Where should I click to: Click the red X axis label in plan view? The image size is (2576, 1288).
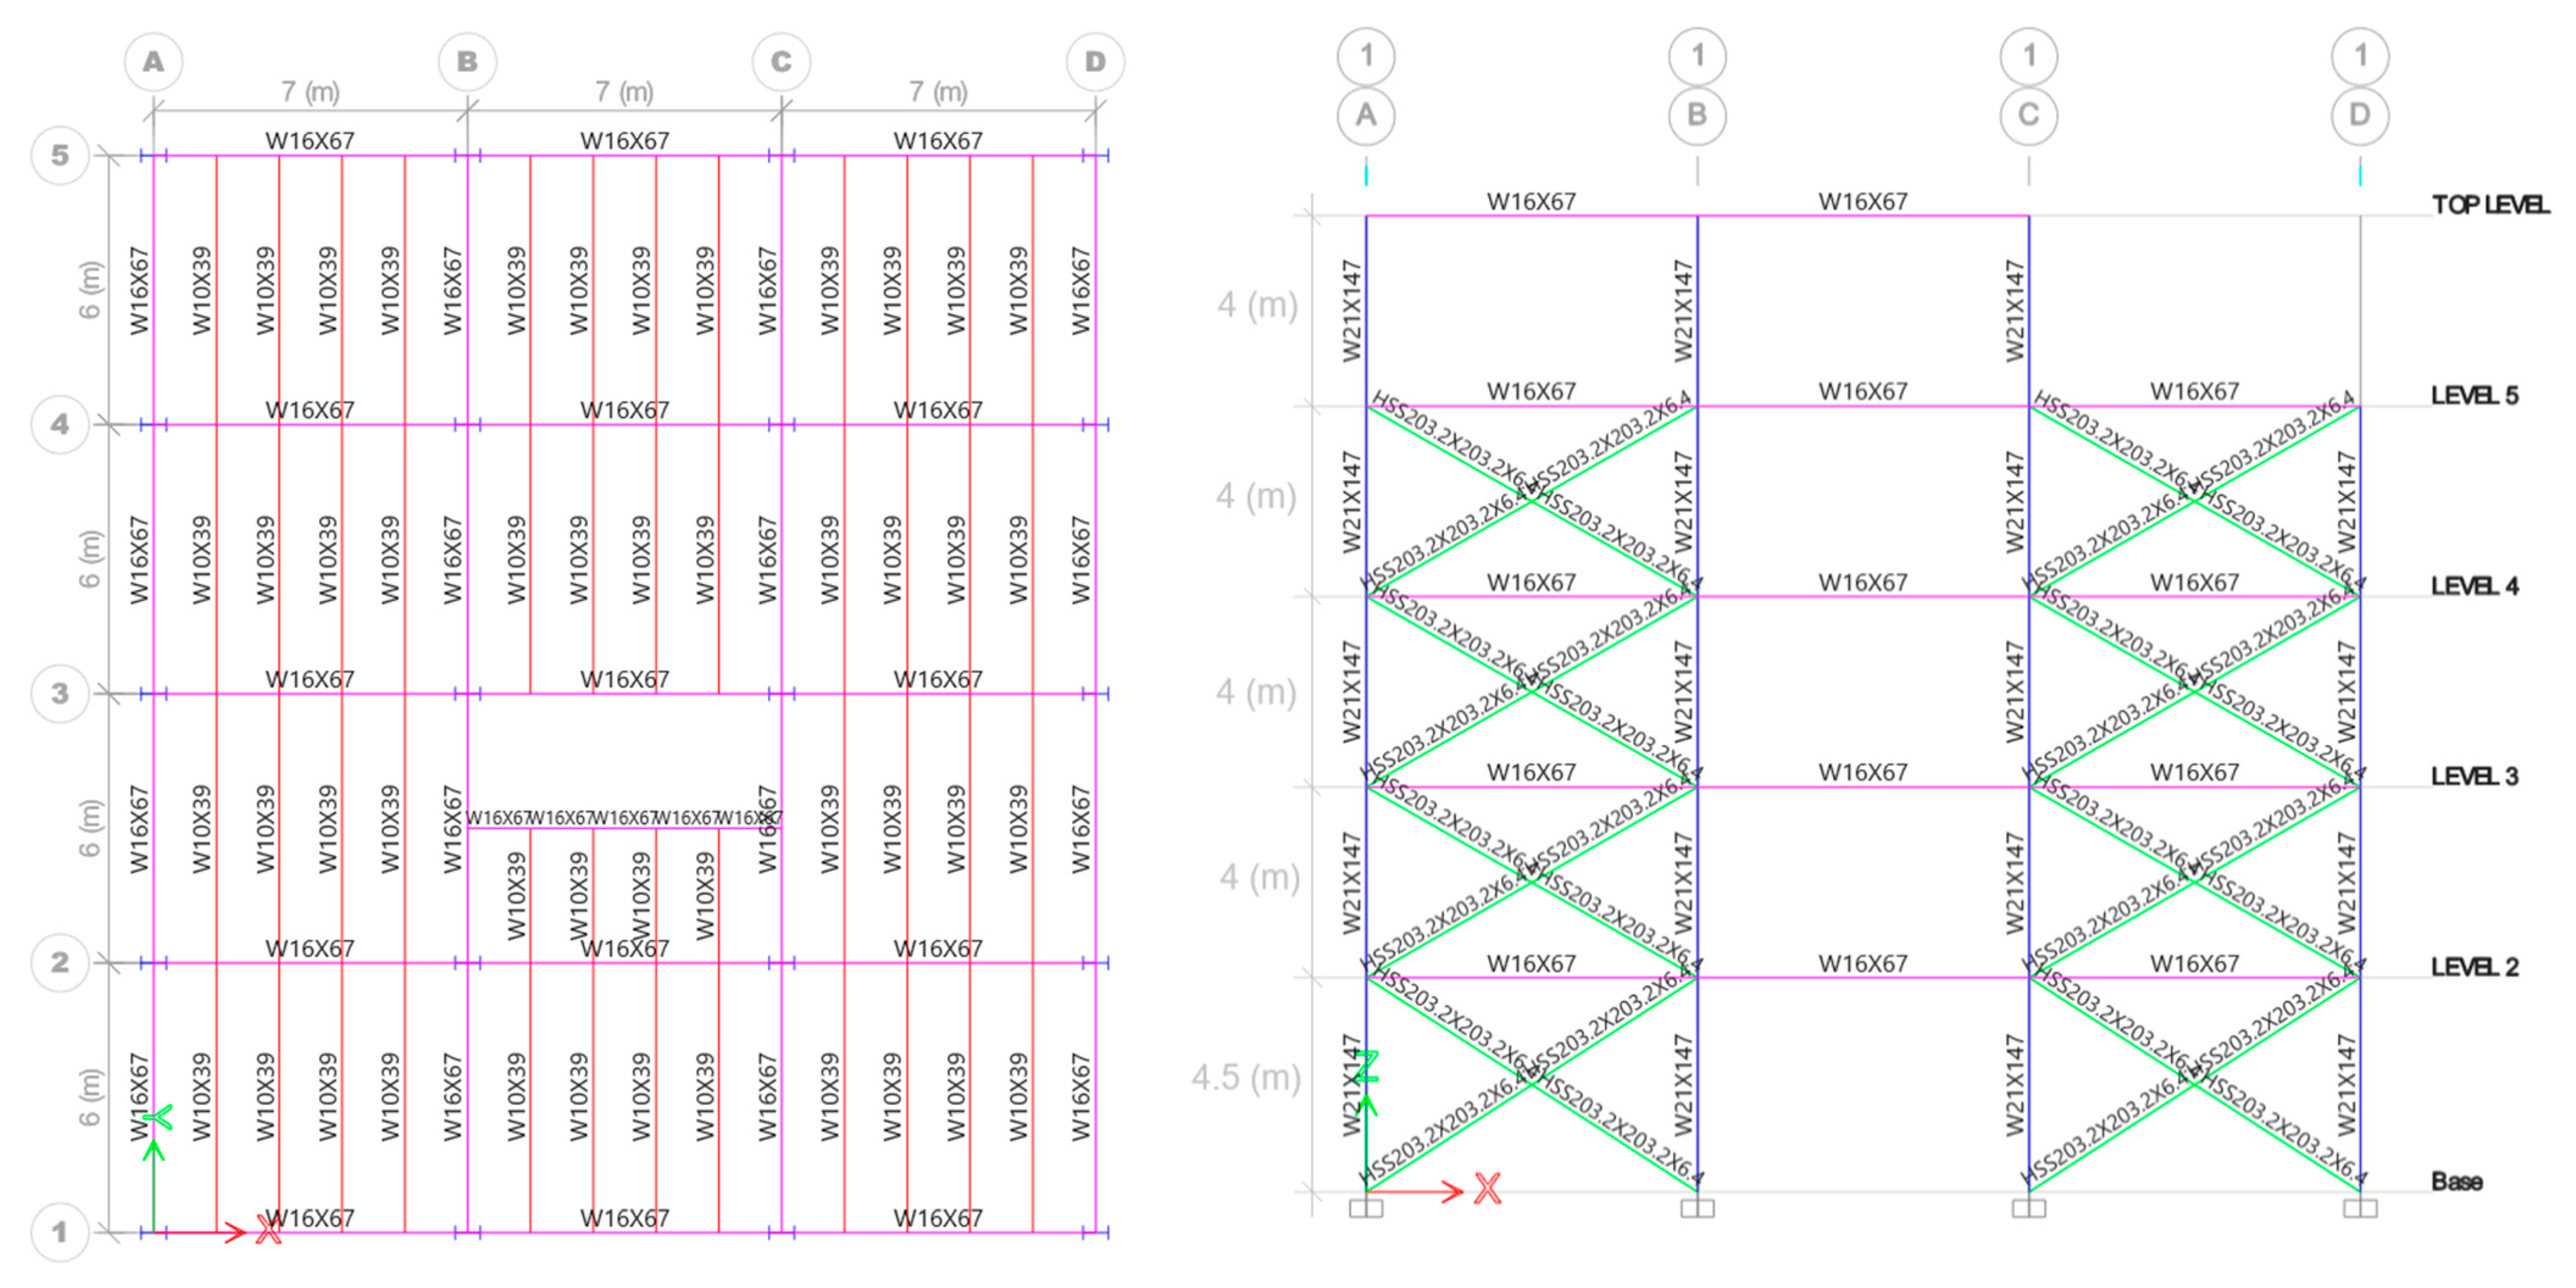268,1230
